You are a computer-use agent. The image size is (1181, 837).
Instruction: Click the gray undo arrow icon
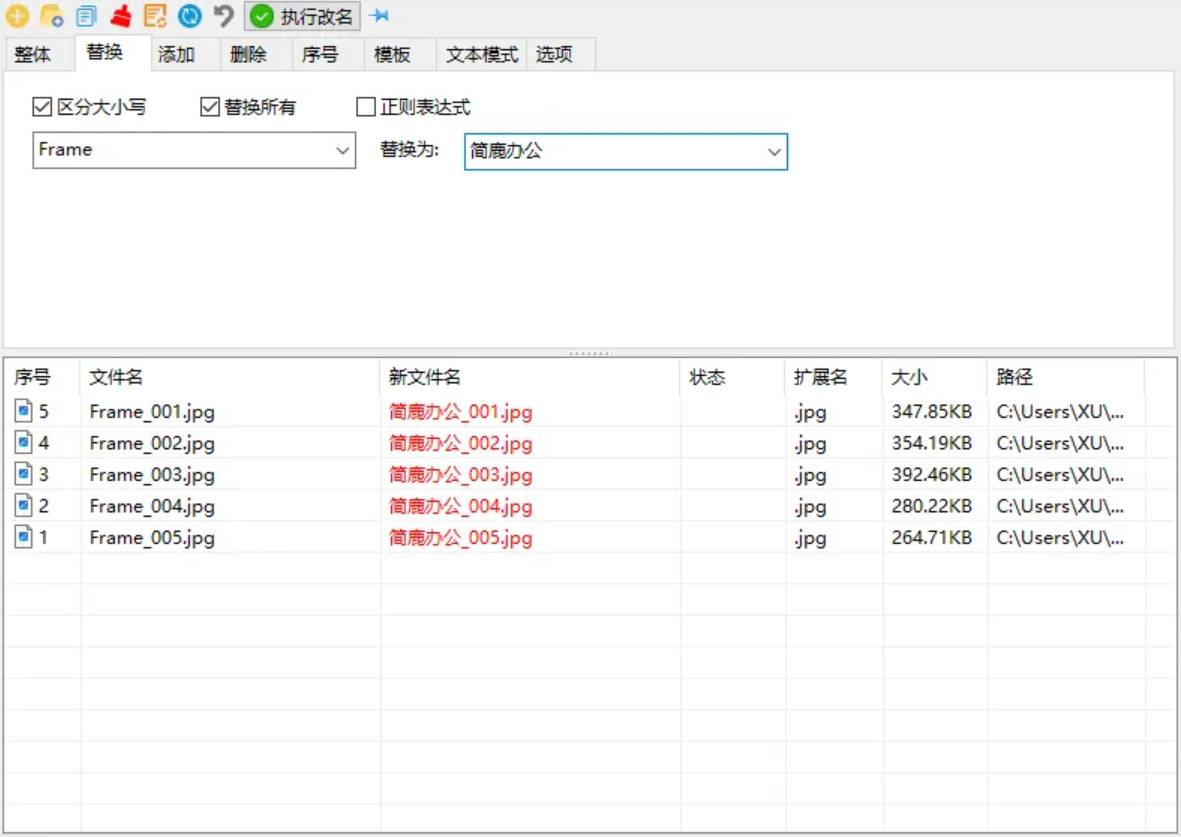pos(224,15)
